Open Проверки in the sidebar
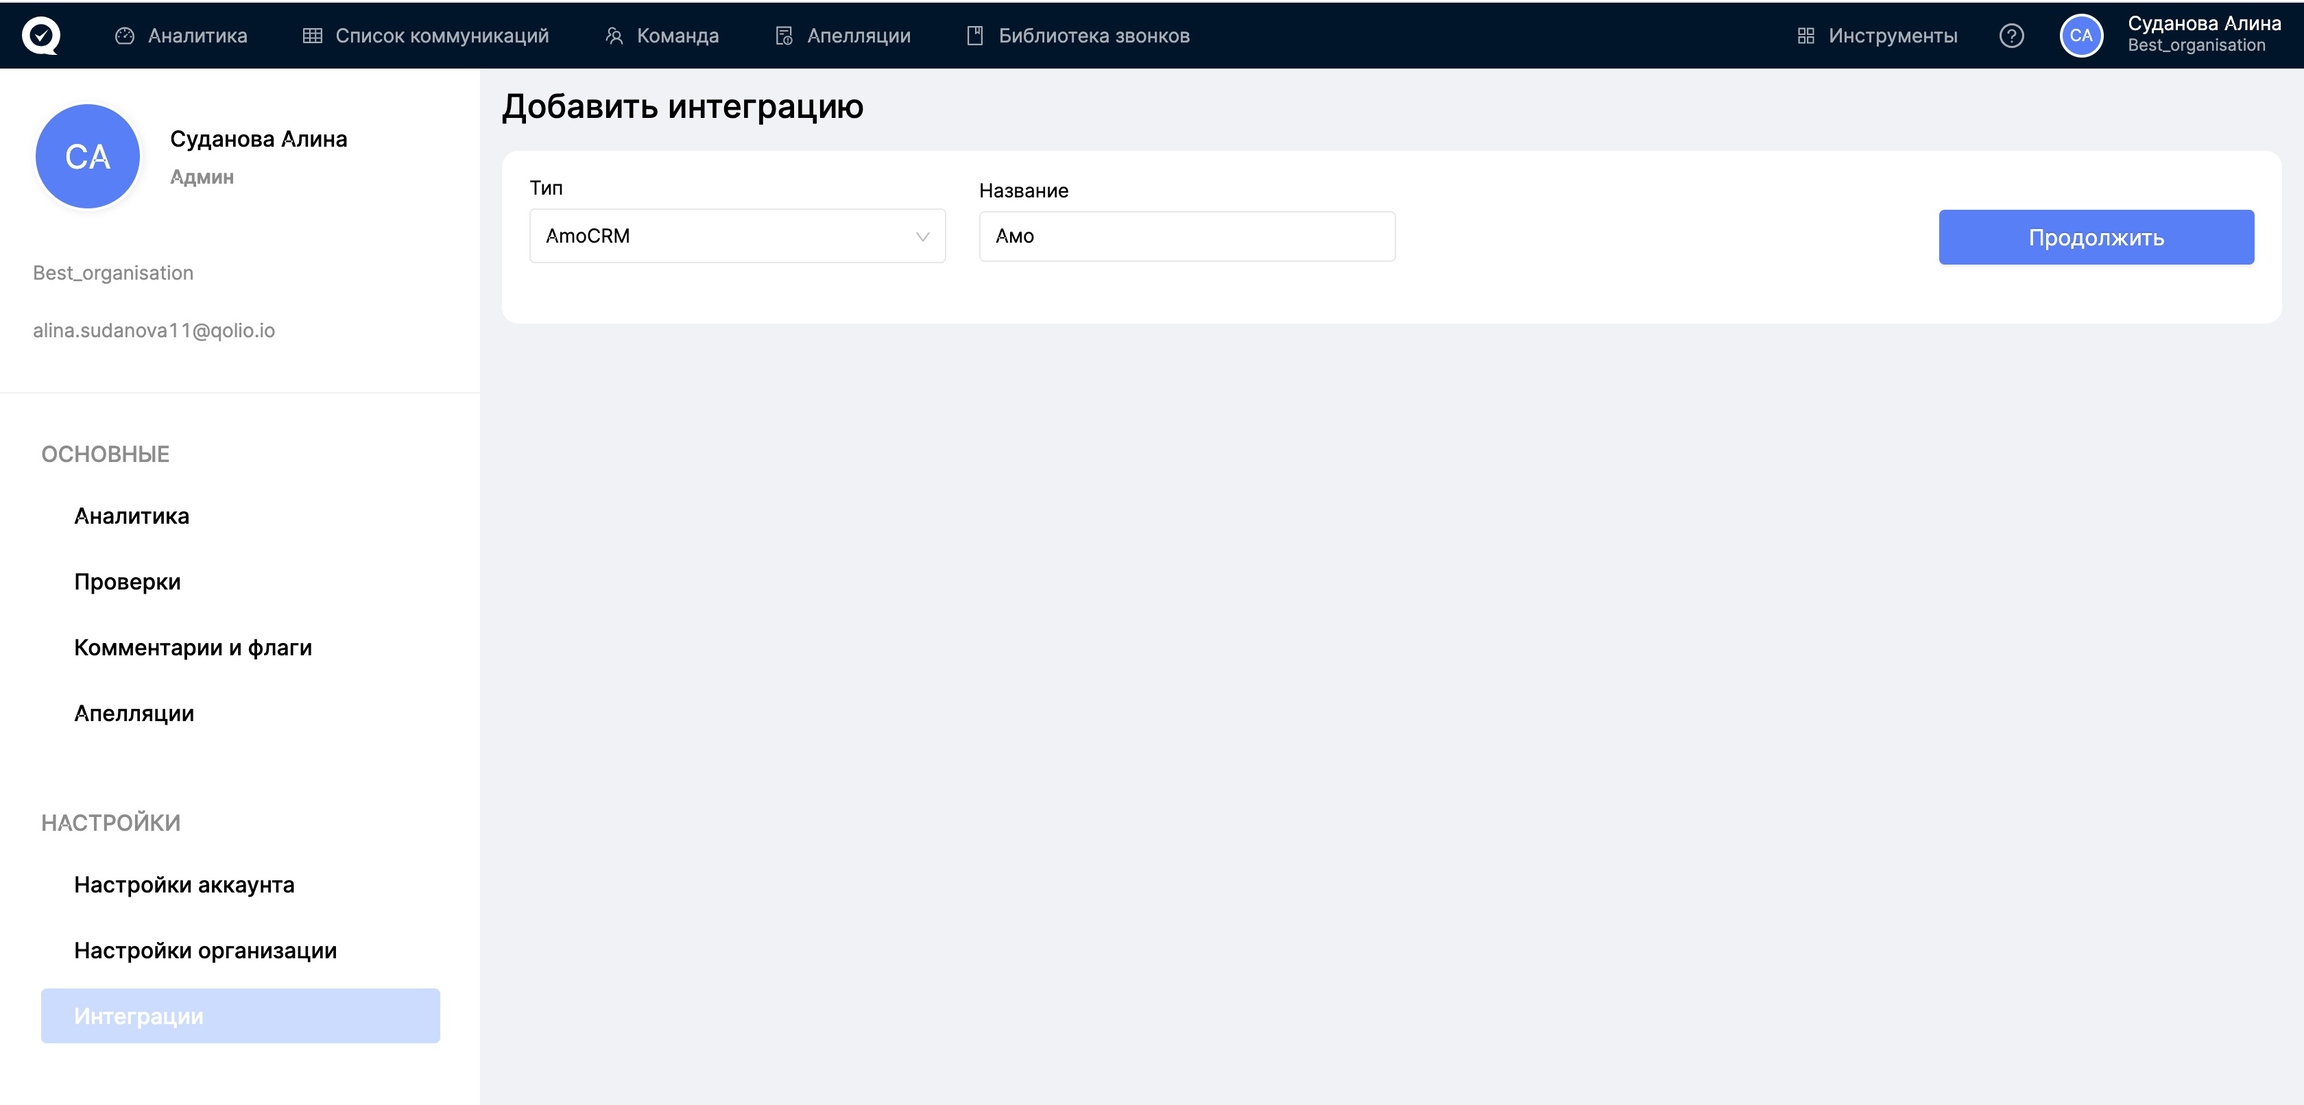The width and height of the screenshot is (2304, 1105). [x=127, y=582]
